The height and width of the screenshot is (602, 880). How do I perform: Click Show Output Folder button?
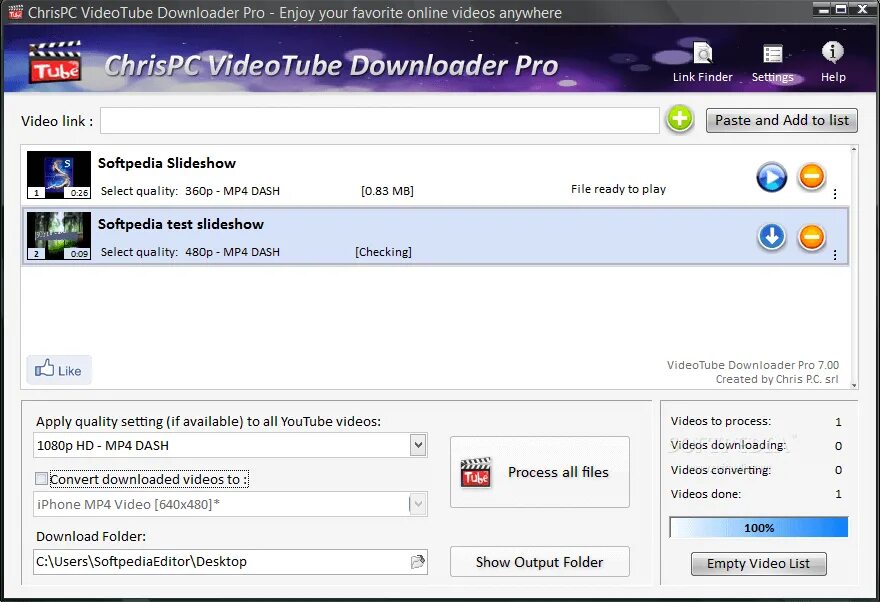point(539,562)
